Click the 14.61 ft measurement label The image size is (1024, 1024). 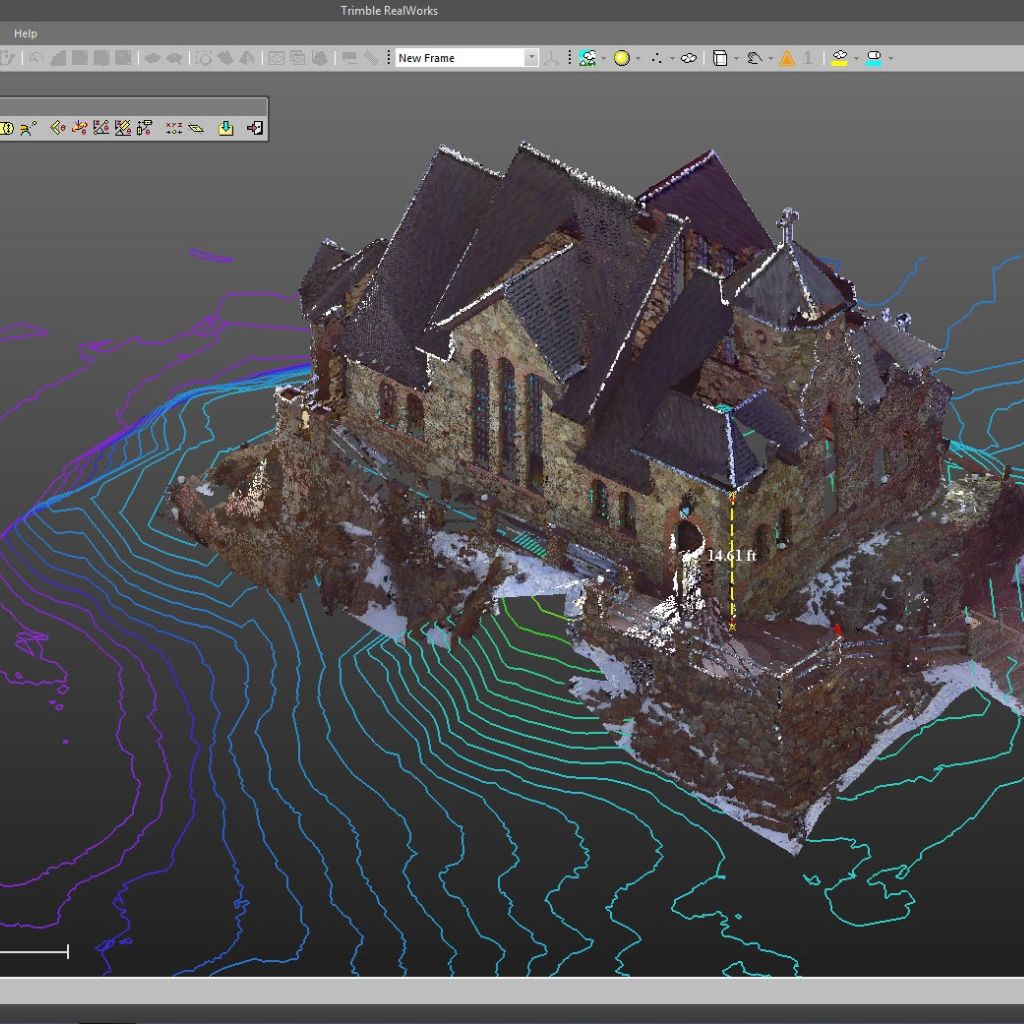point(731,555)
